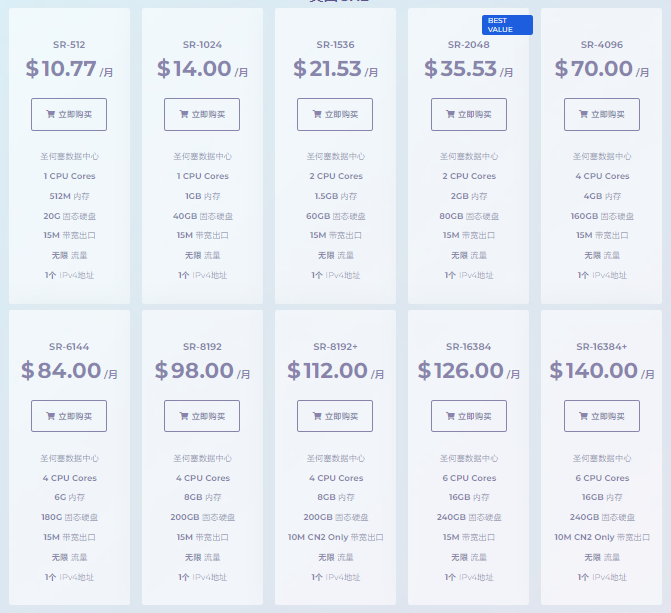Select the SR-512 plan title
This screenshot has width=671, height=613.
click(69, 45)
